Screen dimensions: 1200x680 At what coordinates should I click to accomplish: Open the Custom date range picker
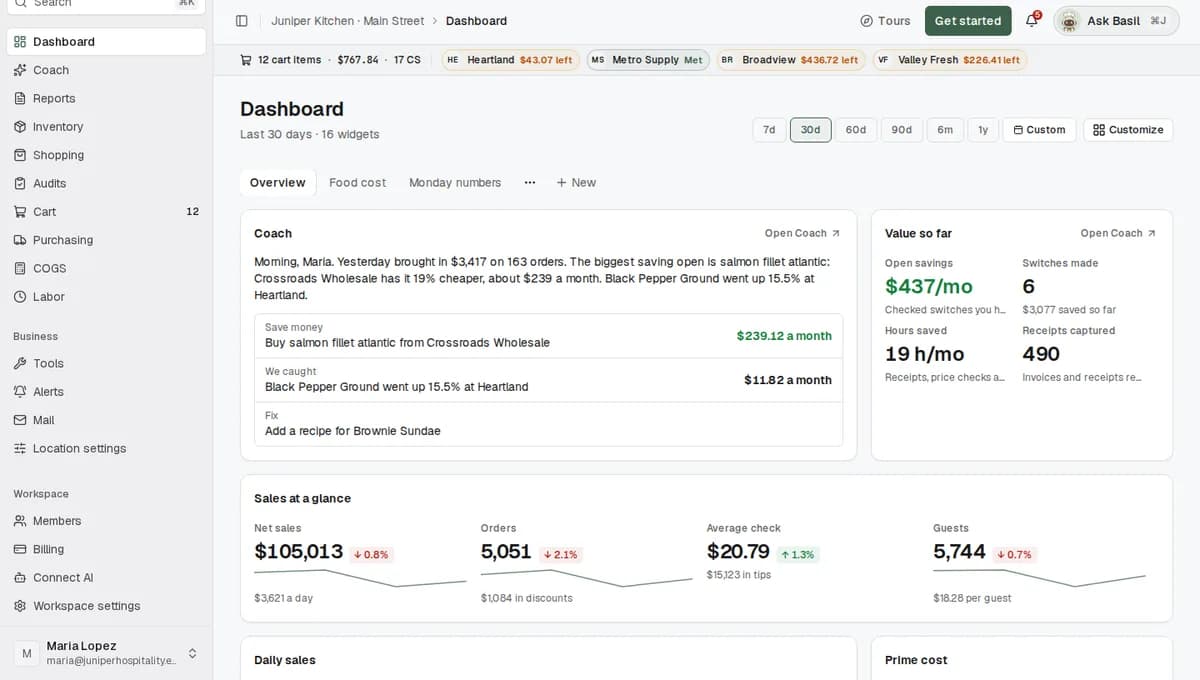pos(1040,130)
